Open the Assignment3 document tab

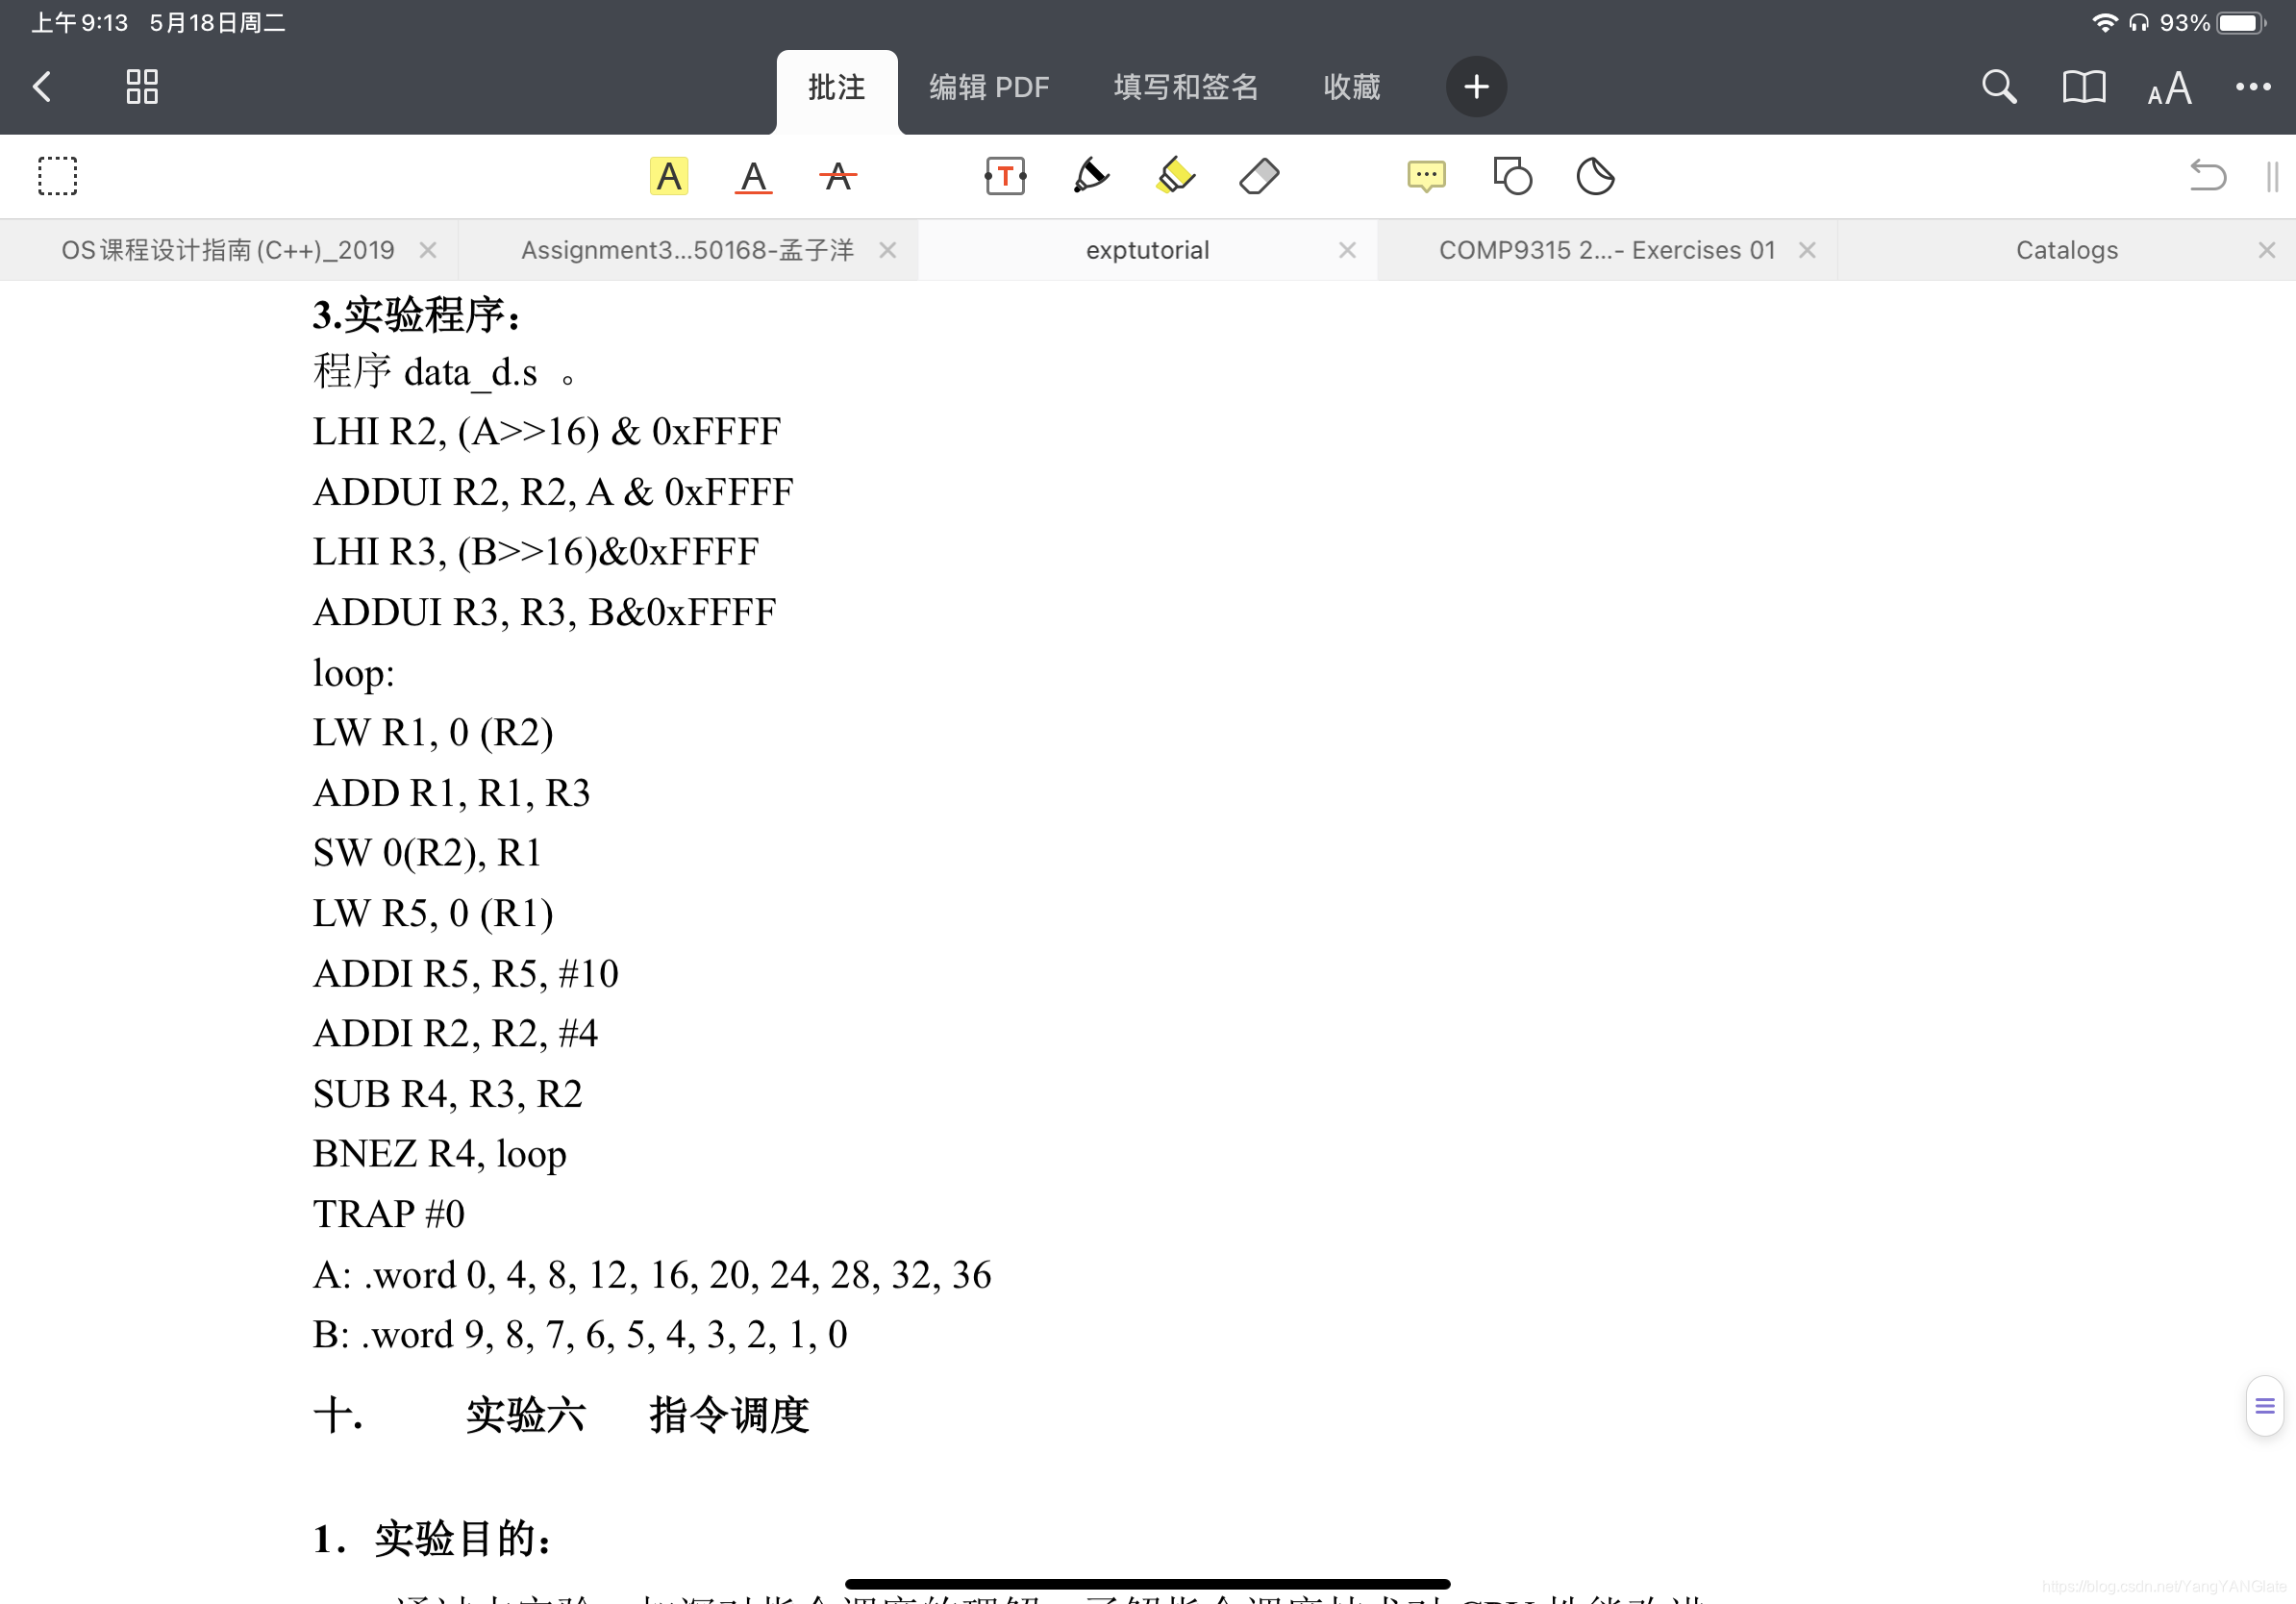[687, 250]
